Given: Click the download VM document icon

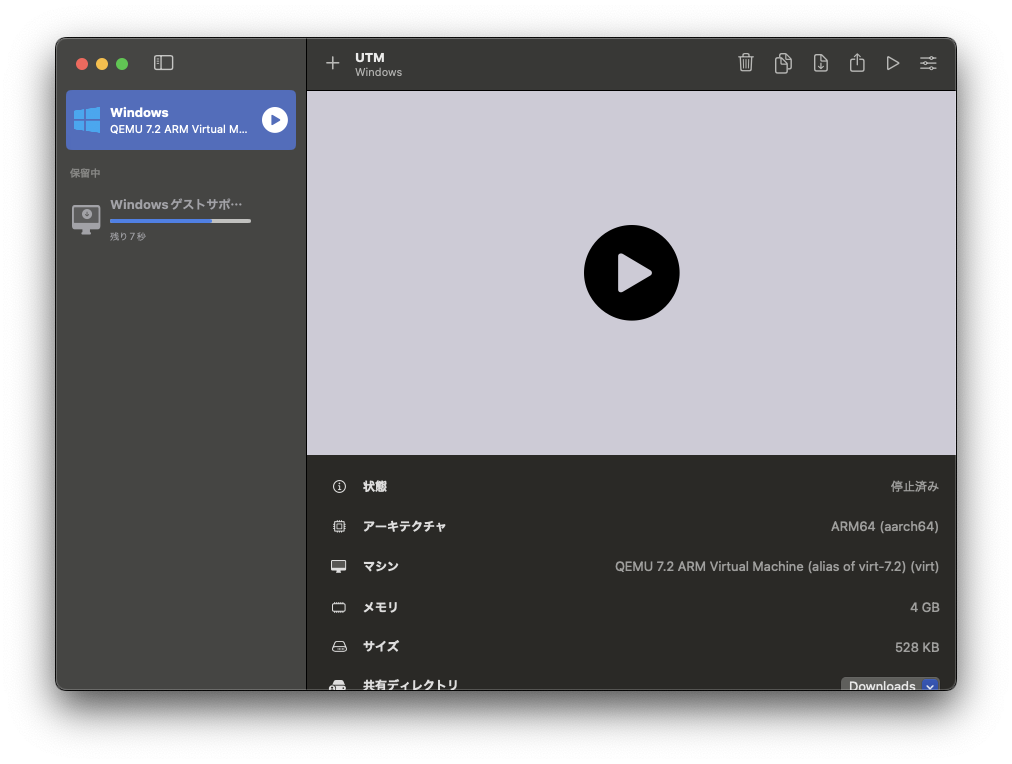Looking at the screenshot, I should [x=820, y=63].
